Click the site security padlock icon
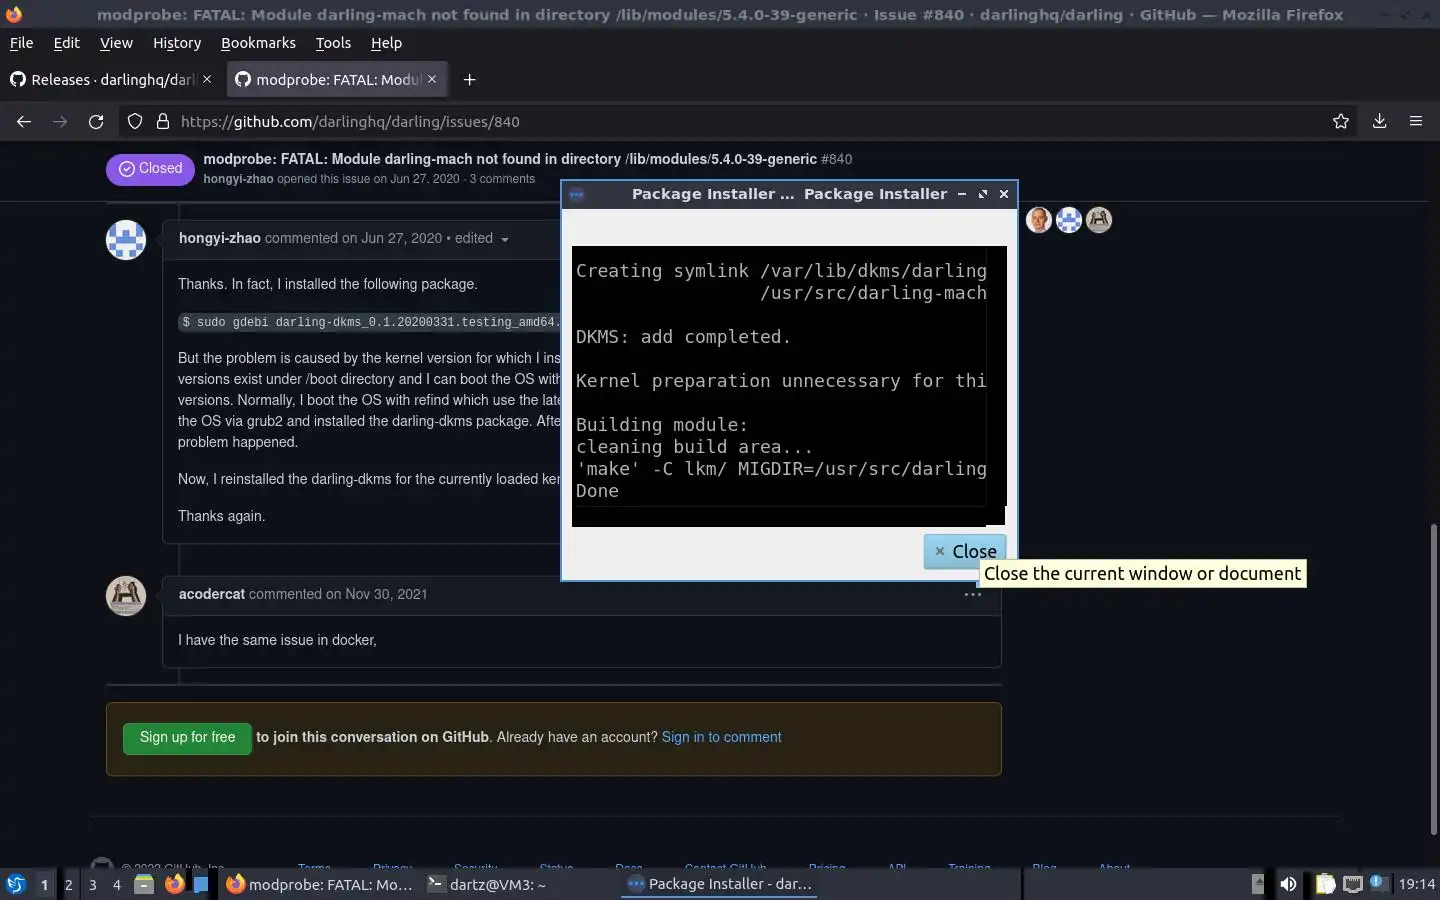1440x900 pixels. point(163,122)
